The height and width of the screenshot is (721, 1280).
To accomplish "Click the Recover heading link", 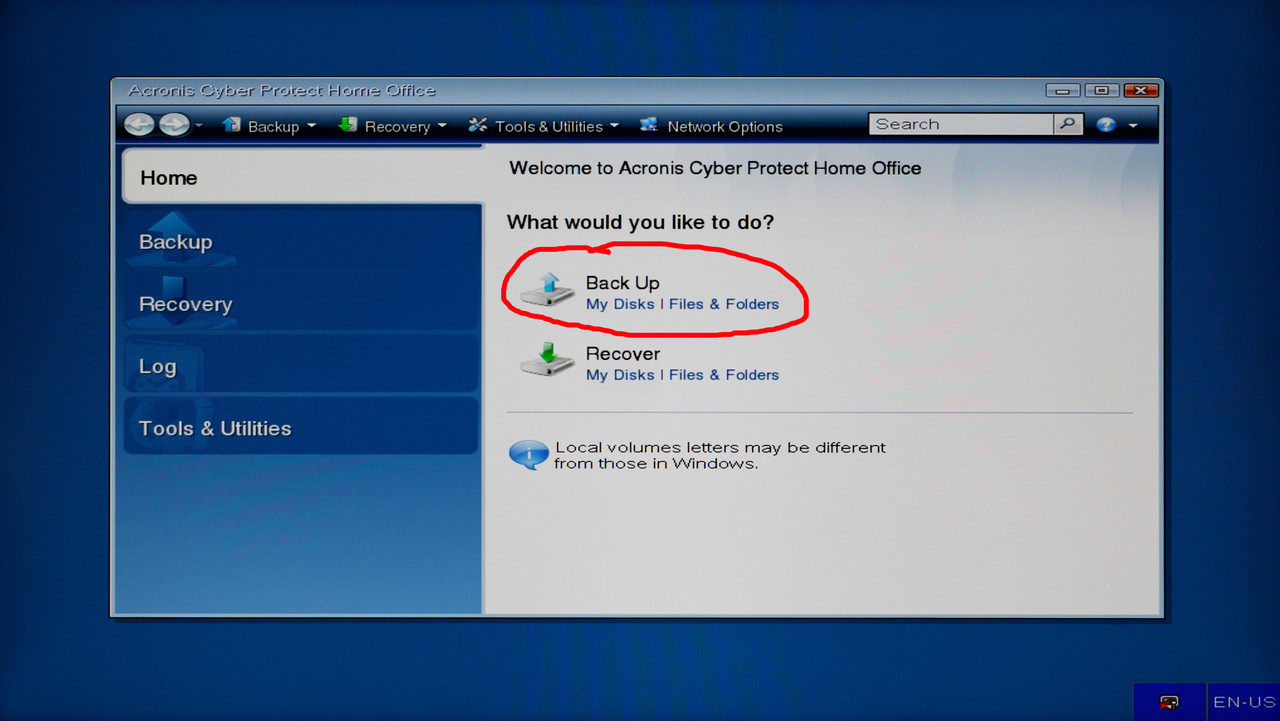I will [623, 354].
